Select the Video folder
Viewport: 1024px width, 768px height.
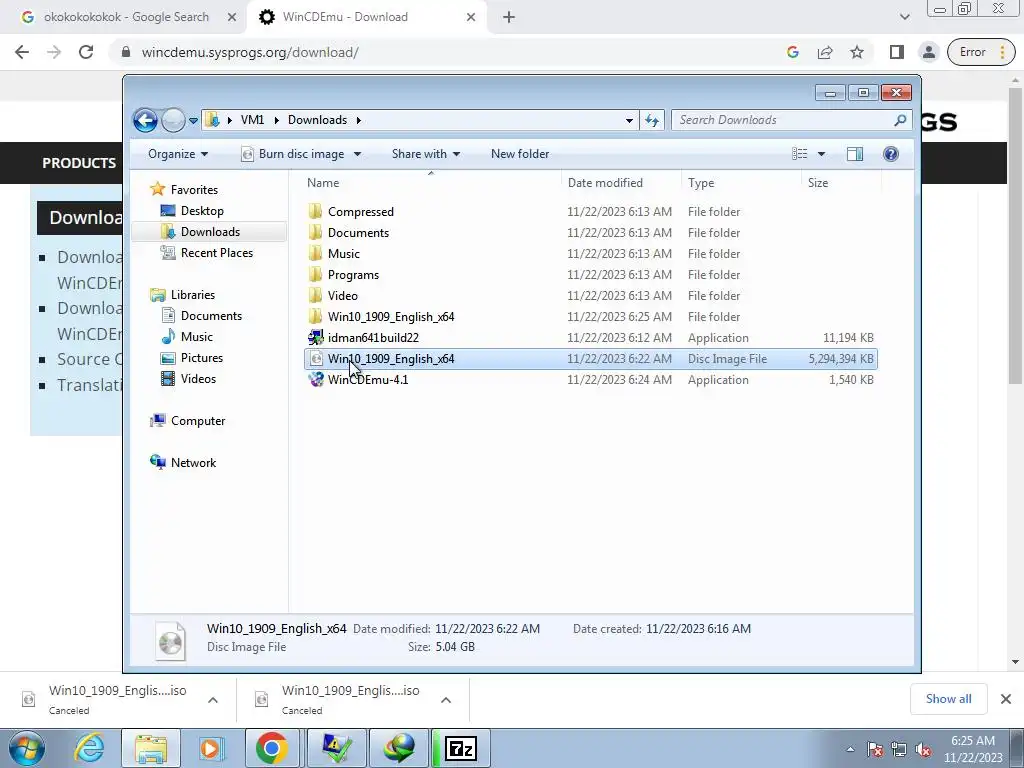(x=342, y=296)
